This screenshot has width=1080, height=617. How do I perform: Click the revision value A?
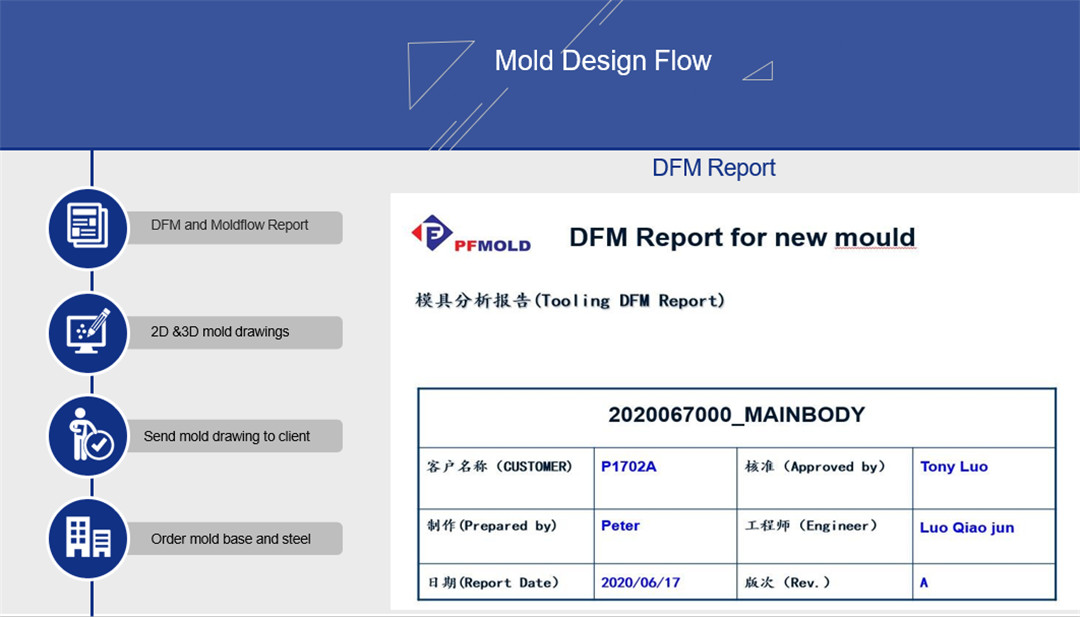924,583
